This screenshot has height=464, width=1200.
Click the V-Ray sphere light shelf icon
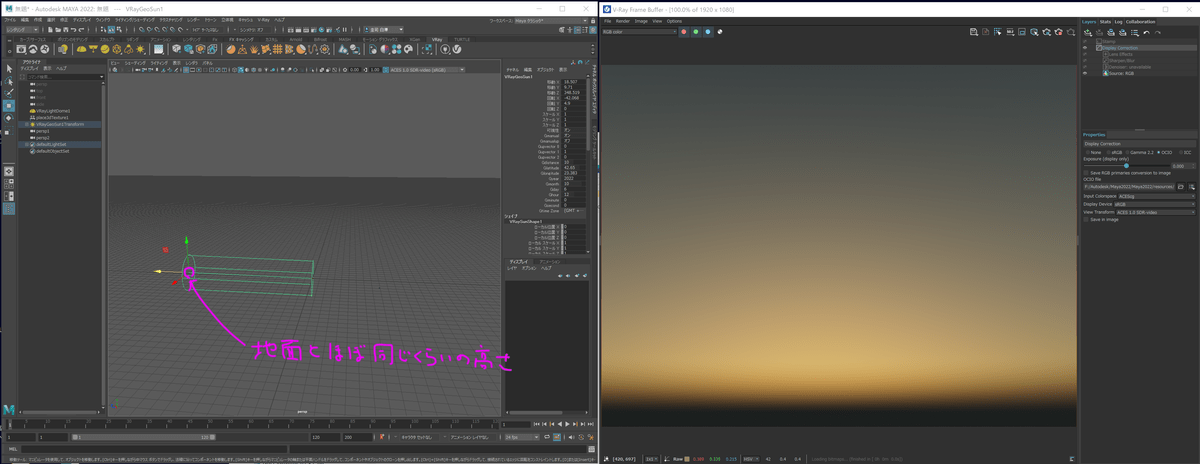105,48
